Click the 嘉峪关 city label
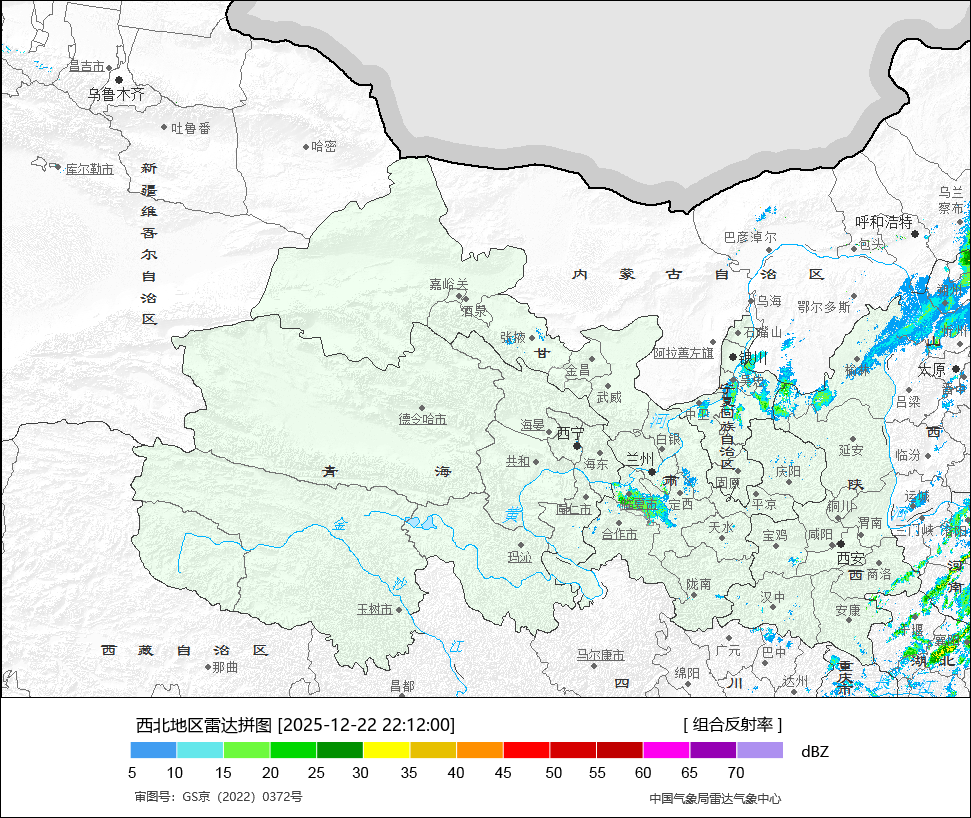Image resolution: width=971 pixels, height=818 pixels. click(x=449, y=284)
